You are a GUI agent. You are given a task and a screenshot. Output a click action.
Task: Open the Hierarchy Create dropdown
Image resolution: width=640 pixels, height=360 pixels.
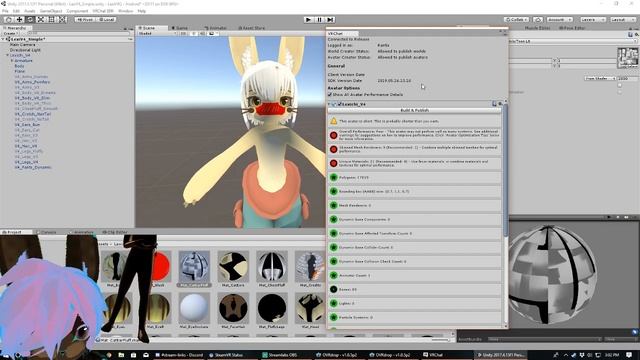coord(10,33)
